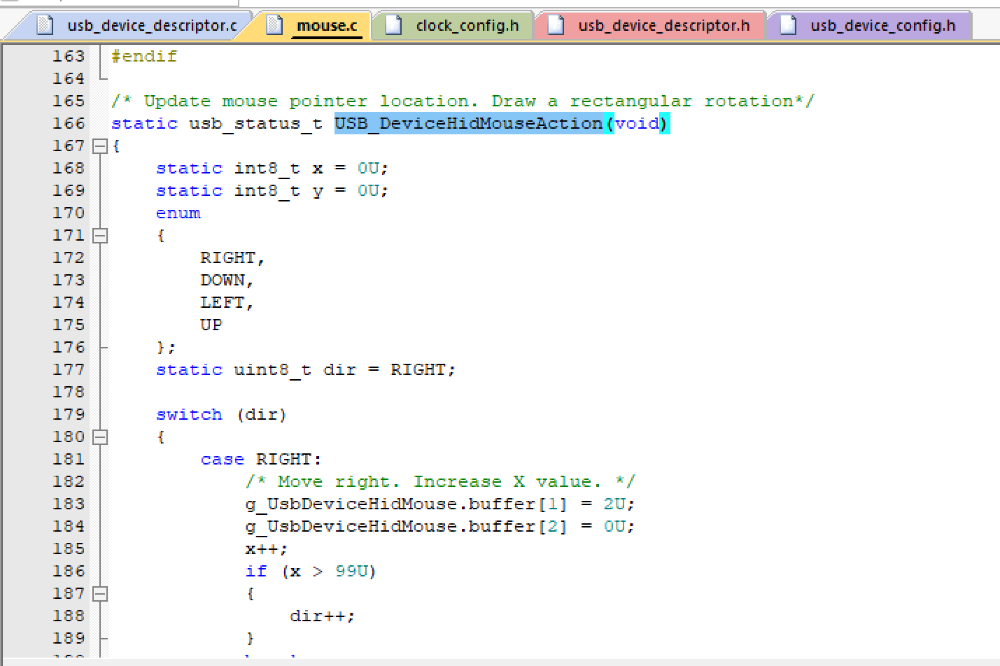Click line number 179 in the gutter
This screenshot has height=666, width=1000.
click(68, 415)
